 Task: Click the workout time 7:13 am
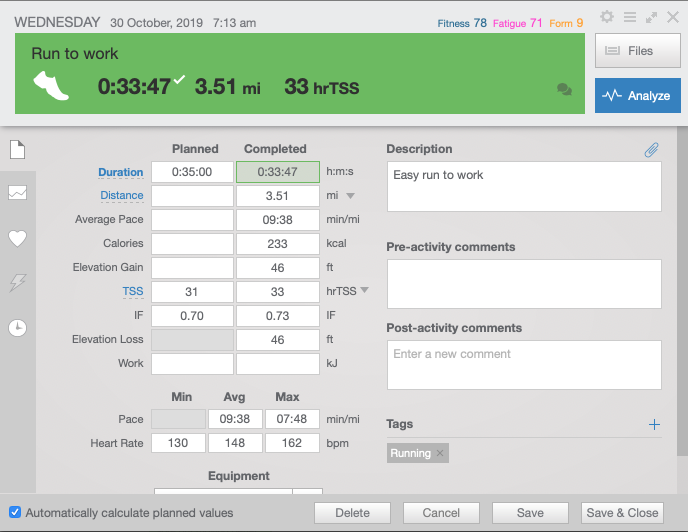pos(234,23)
